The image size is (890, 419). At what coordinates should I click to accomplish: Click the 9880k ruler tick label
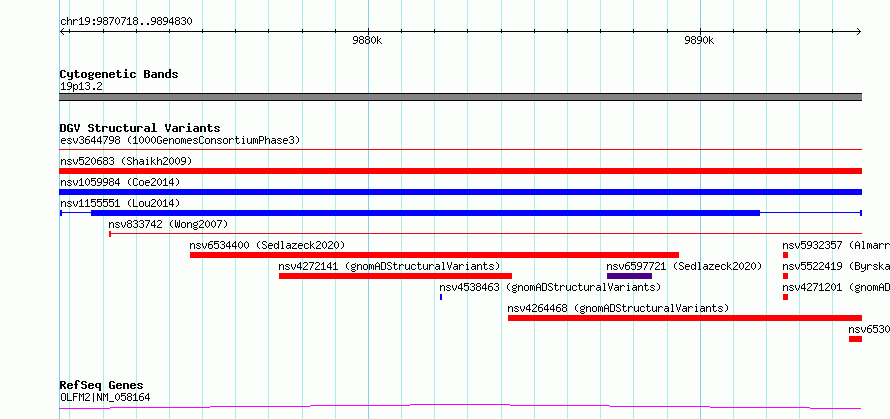(367, 40)
